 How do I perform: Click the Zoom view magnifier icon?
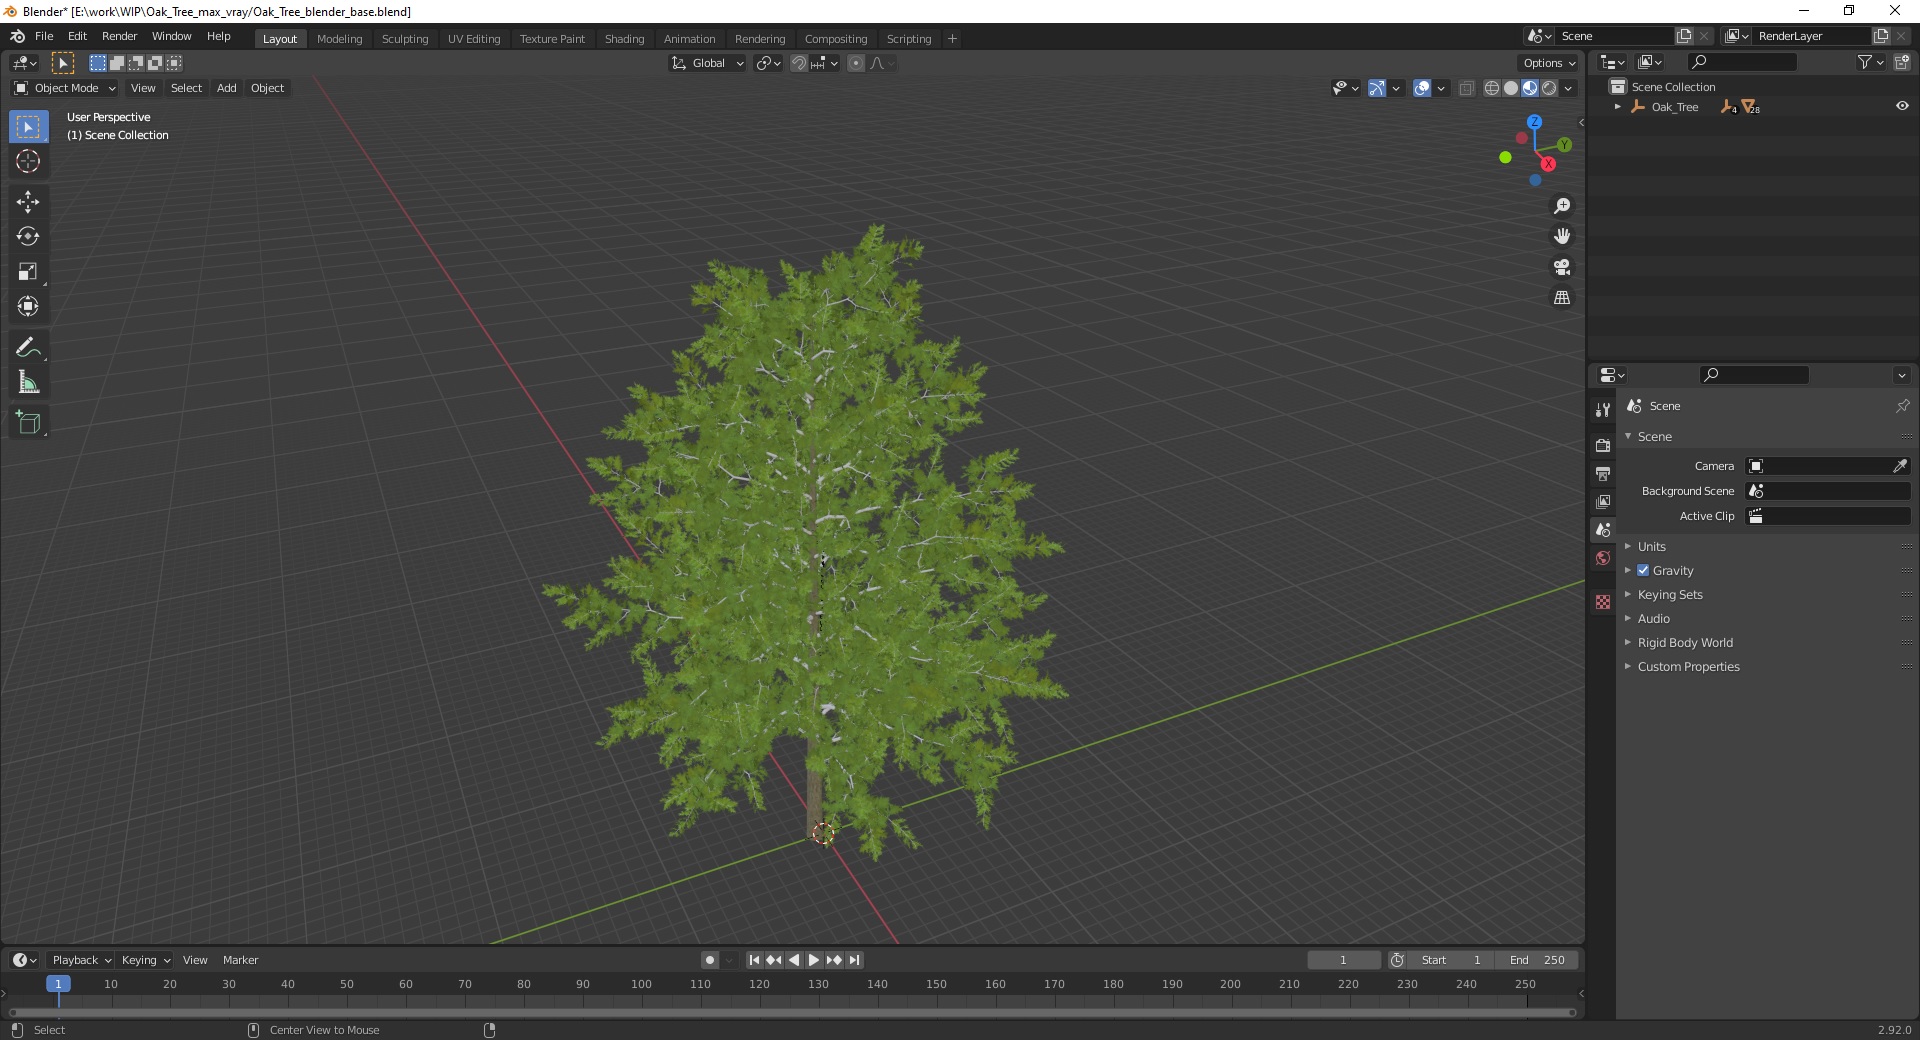(1562, 206)
